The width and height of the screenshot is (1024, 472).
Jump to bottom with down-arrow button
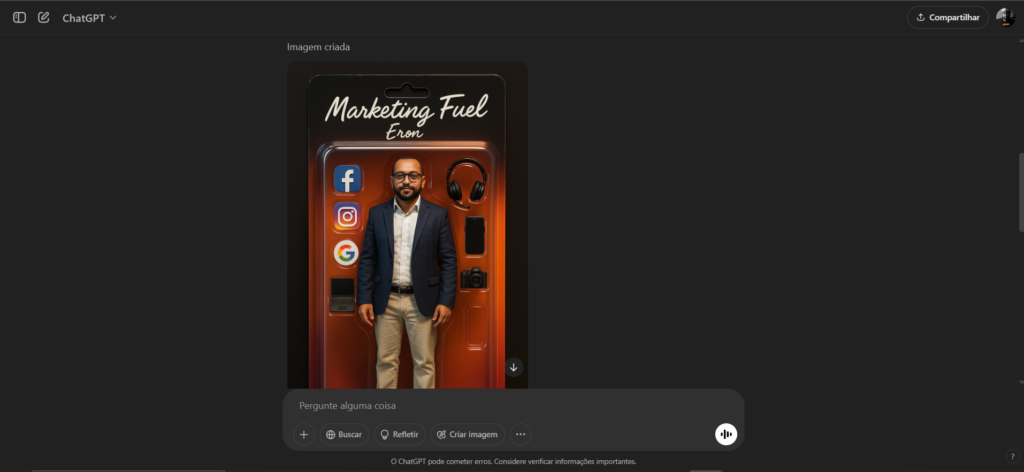(513, 367)
